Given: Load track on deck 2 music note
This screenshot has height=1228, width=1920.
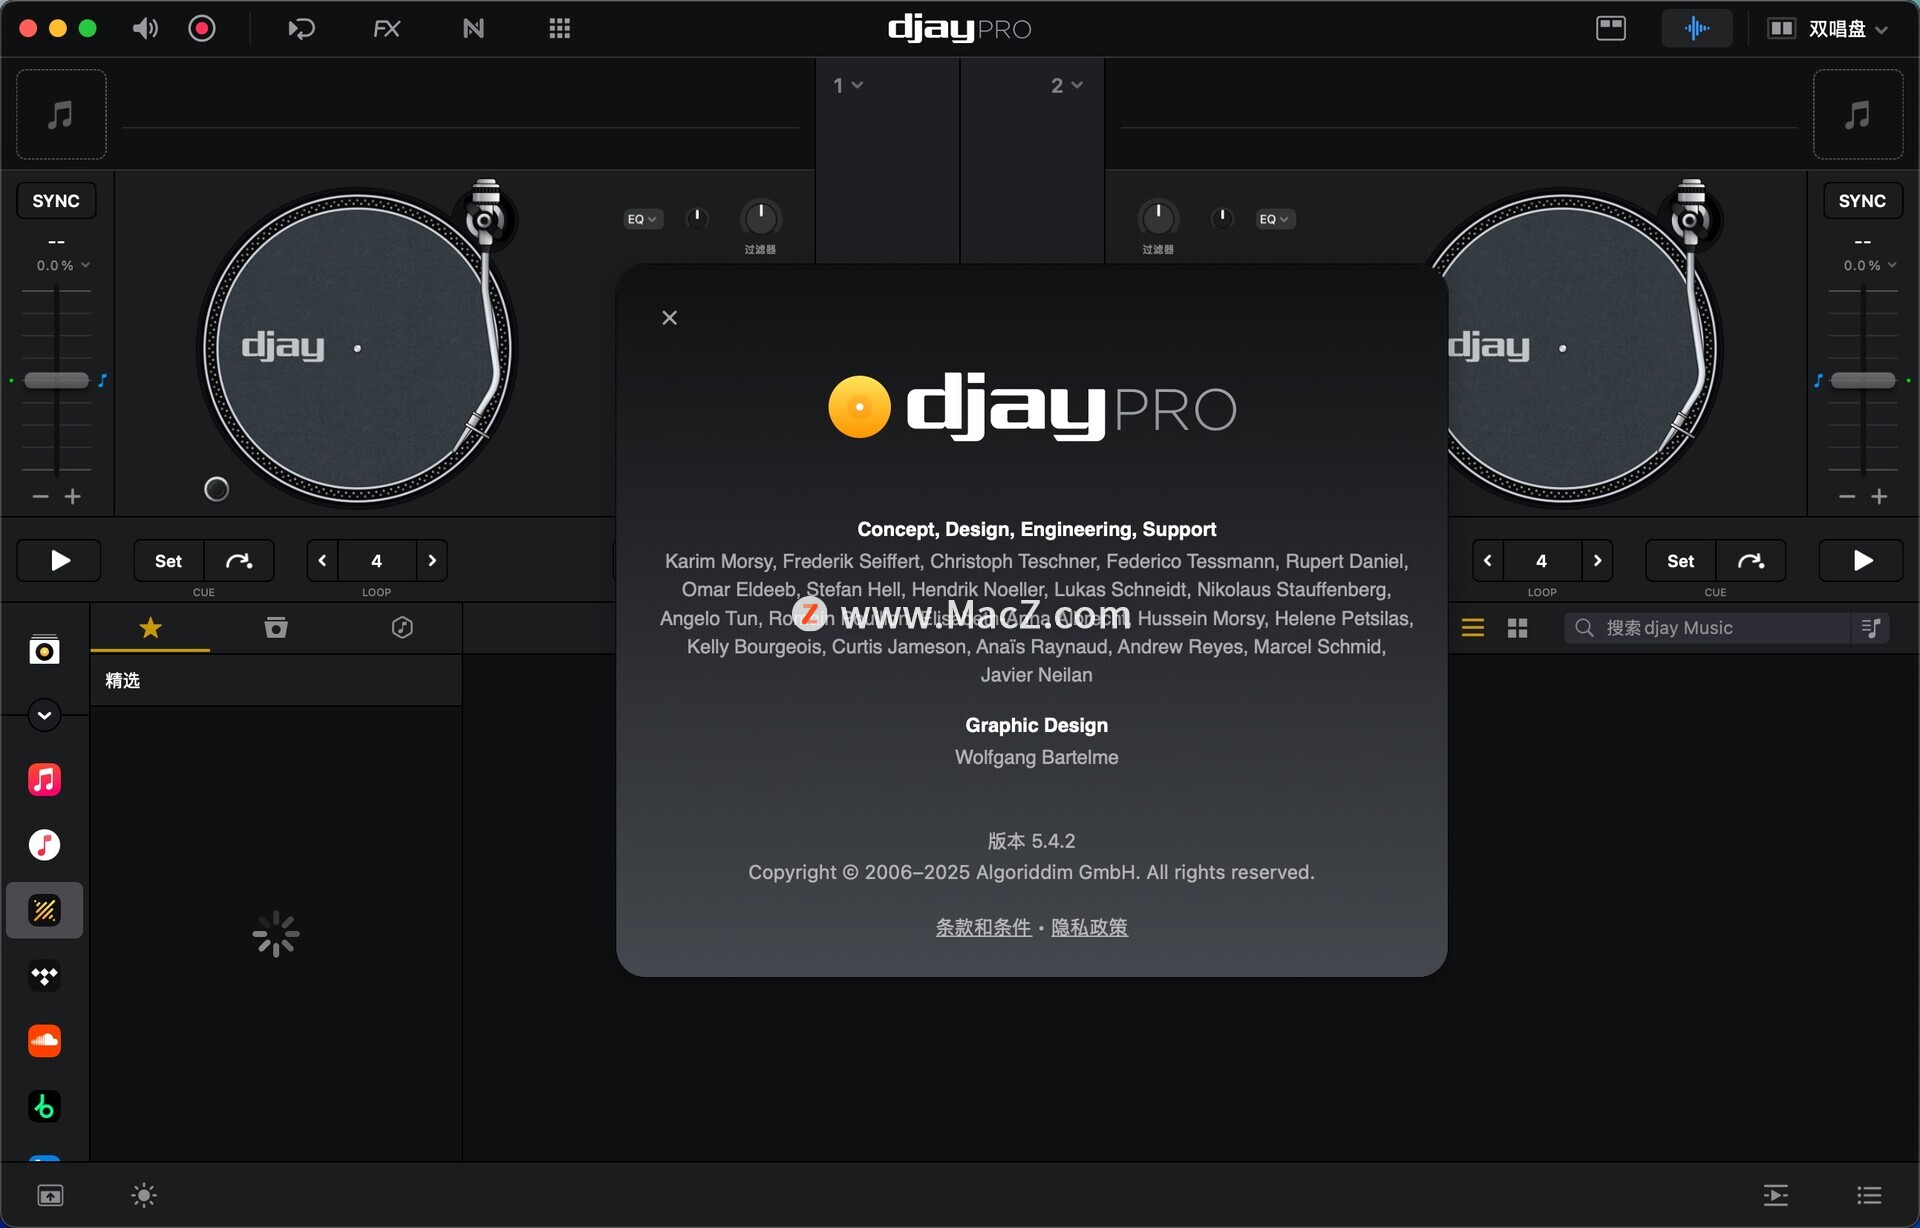Looking at the screenshot, I should 1858,114.
